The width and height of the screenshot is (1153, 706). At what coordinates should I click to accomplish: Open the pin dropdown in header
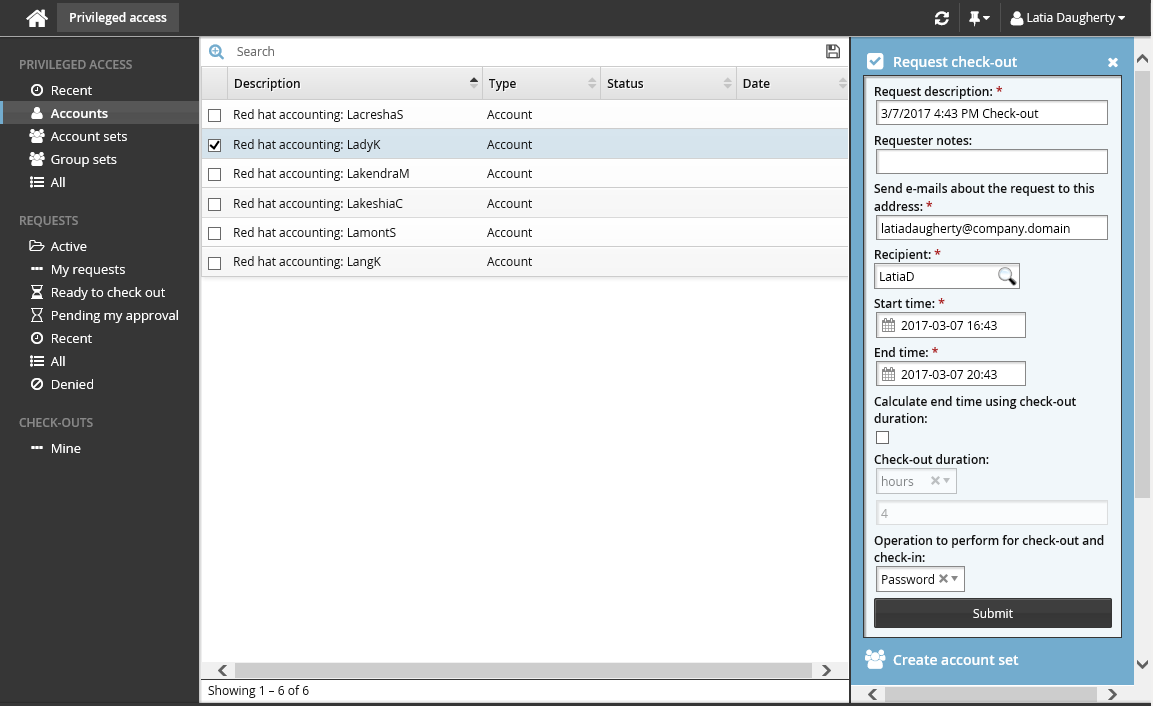point(979,18)
